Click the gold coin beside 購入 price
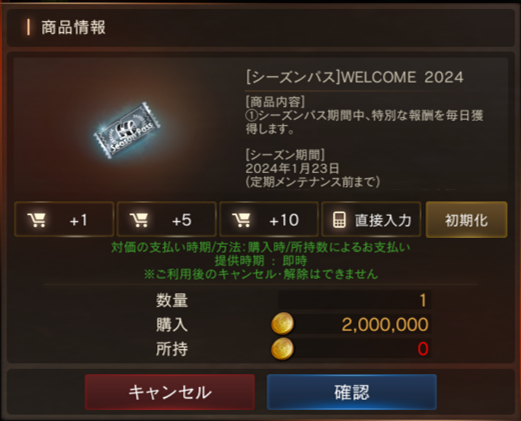 (x=282, y=324)
